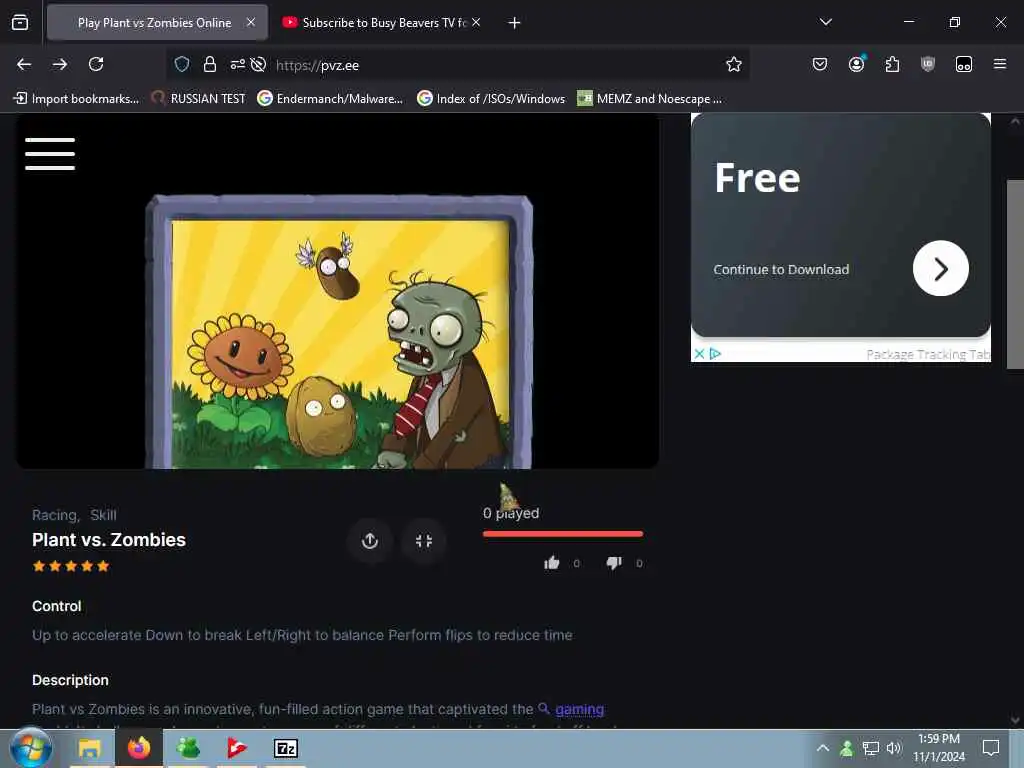Open the volume control in tray
Image resolution: width=1024 pixels, height=768 pixels.
894,748
